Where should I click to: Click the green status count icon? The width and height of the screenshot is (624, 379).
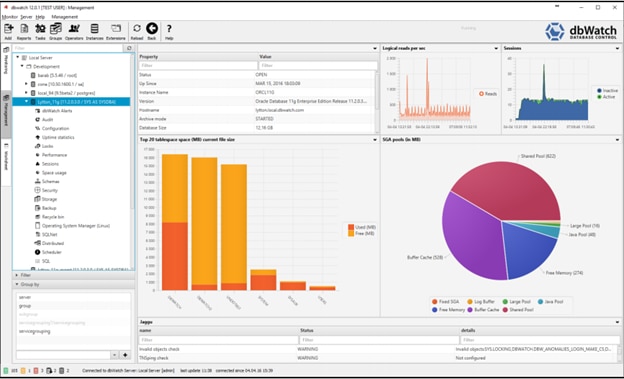(x=6, y=371)
